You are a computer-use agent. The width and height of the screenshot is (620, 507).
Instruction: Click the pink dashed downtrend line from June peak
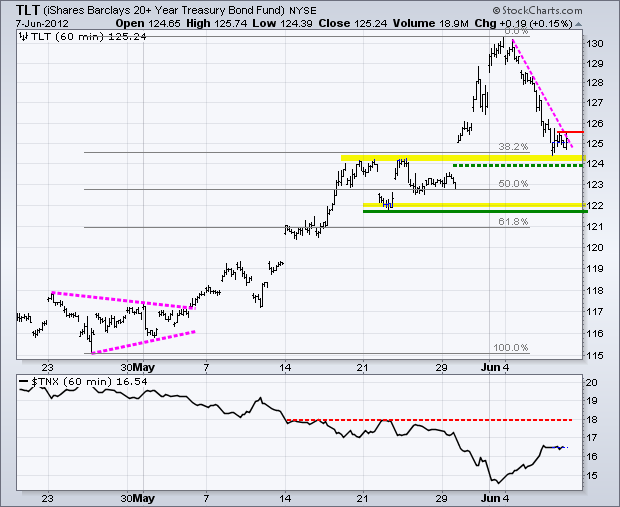coord(542,94)
